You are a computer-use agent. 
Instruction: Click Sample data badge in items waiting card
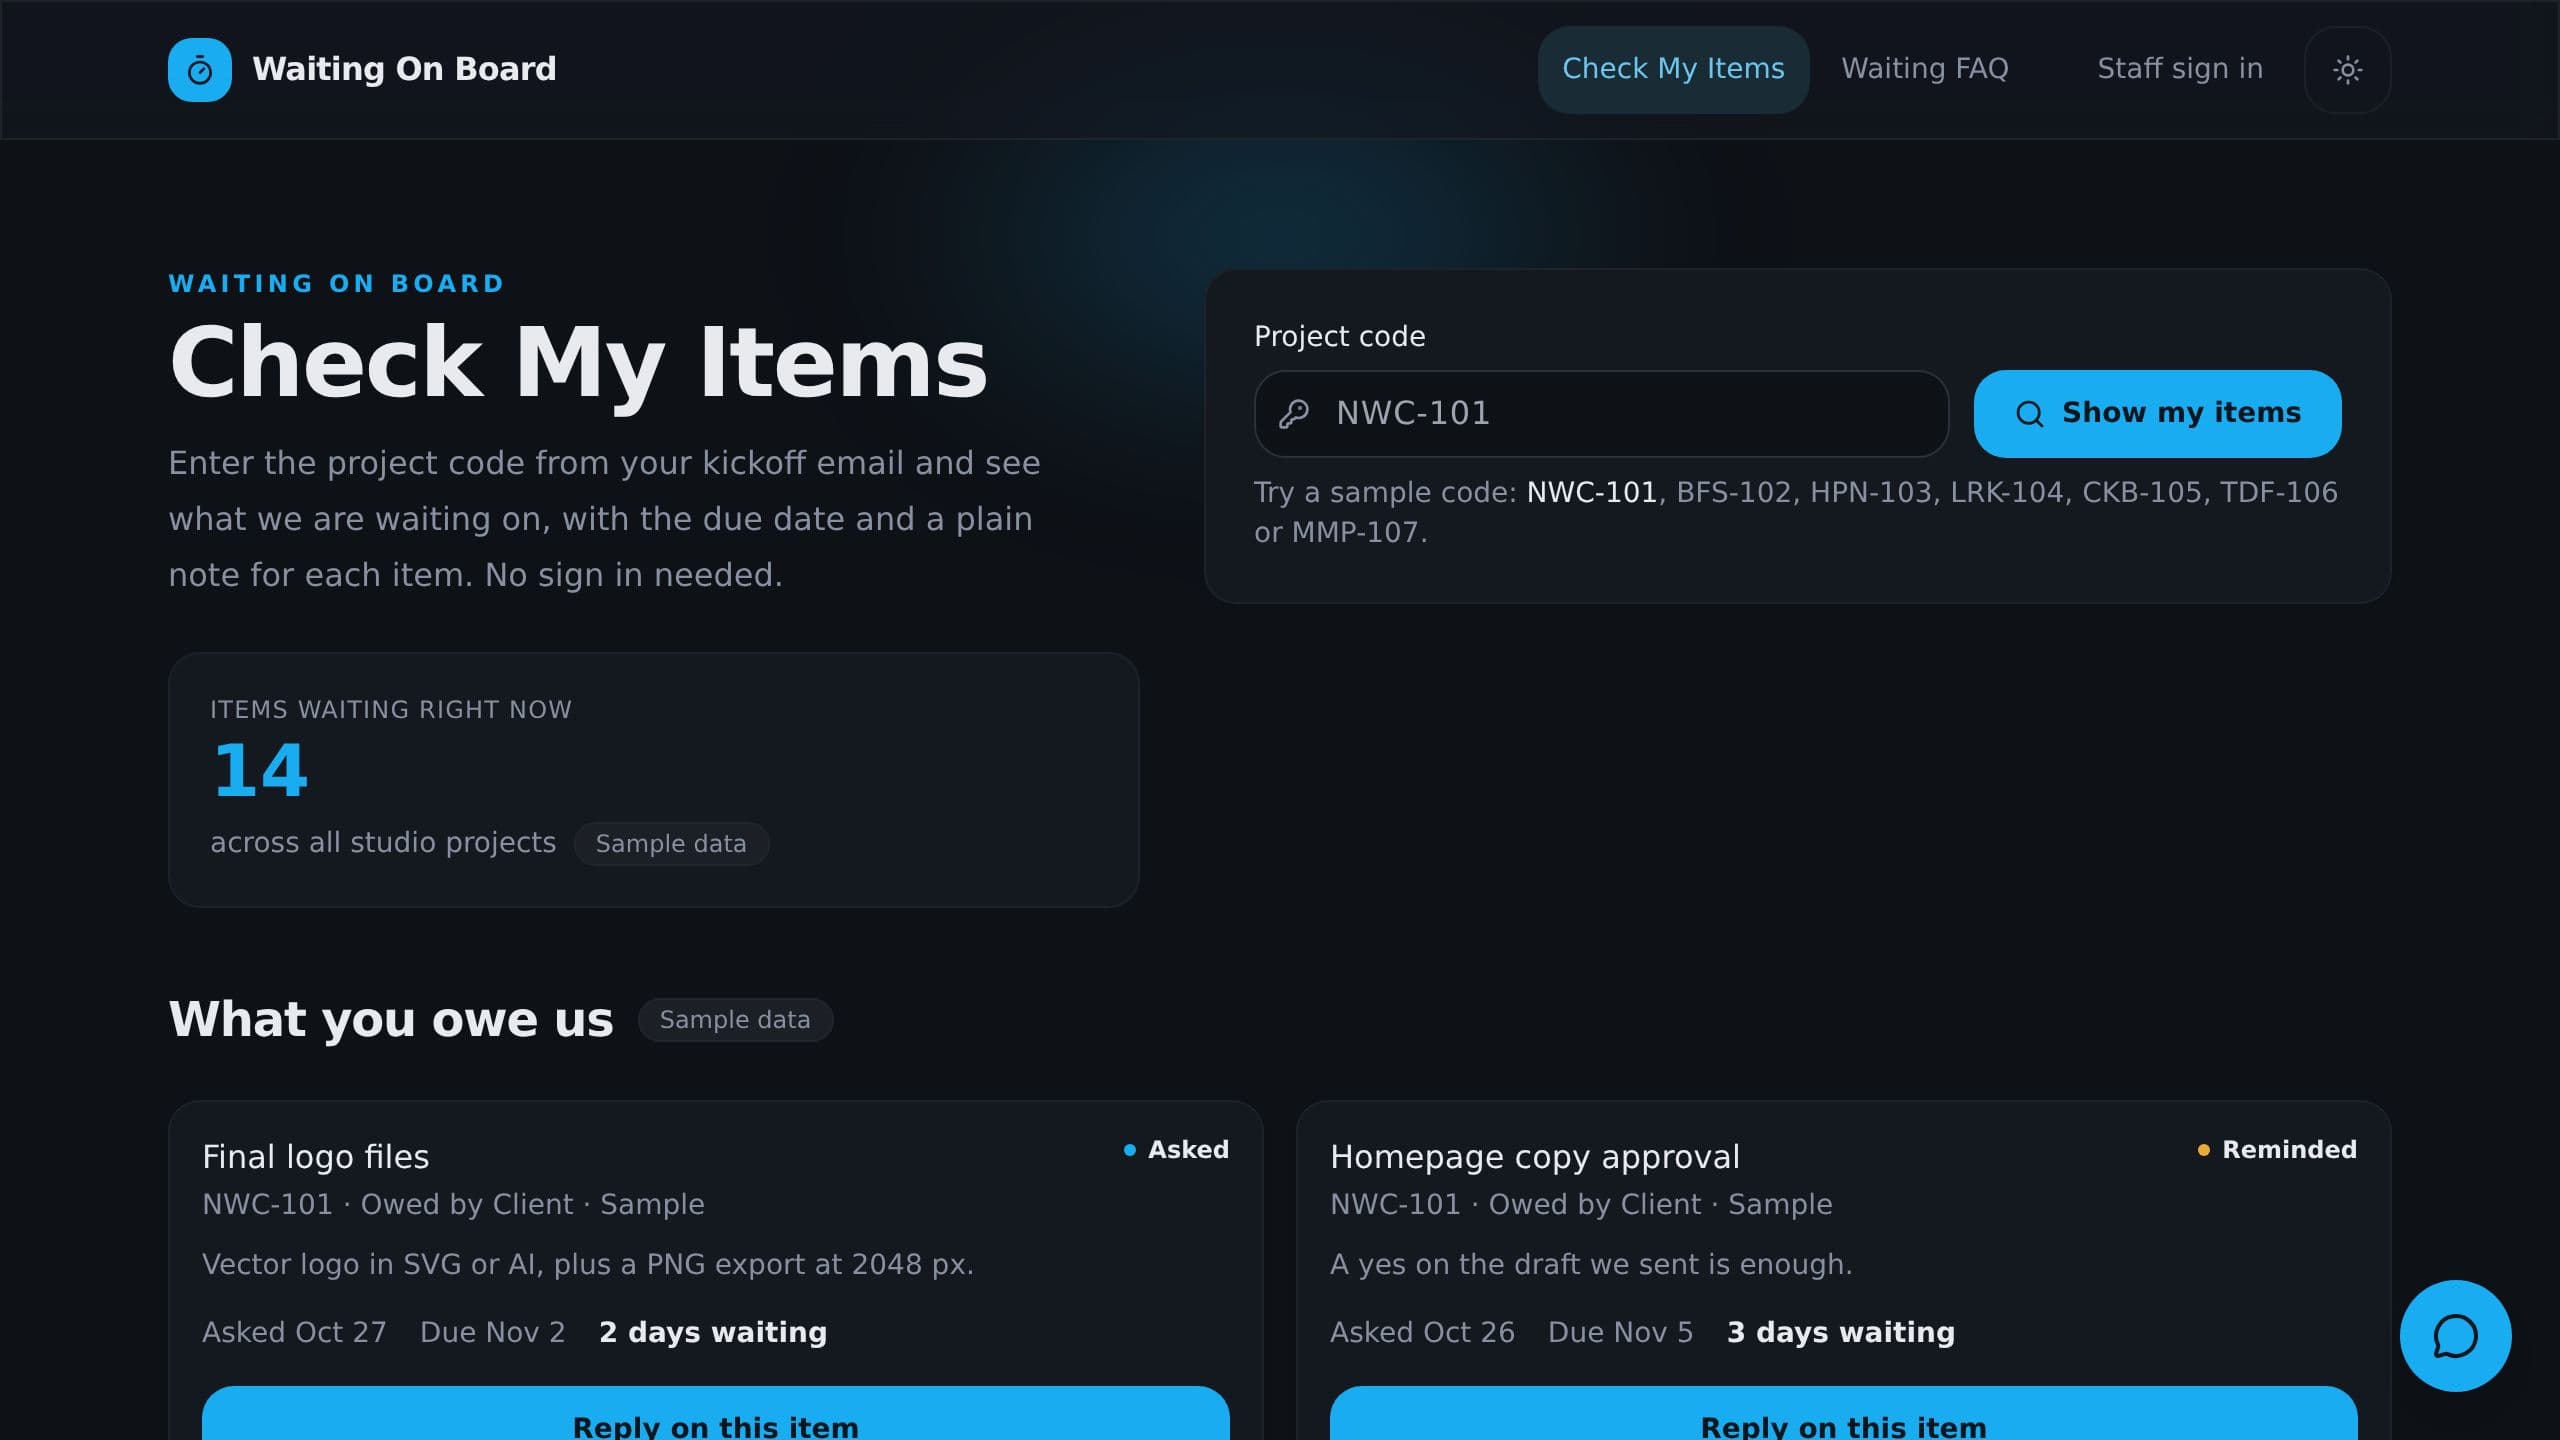(671, 844)
